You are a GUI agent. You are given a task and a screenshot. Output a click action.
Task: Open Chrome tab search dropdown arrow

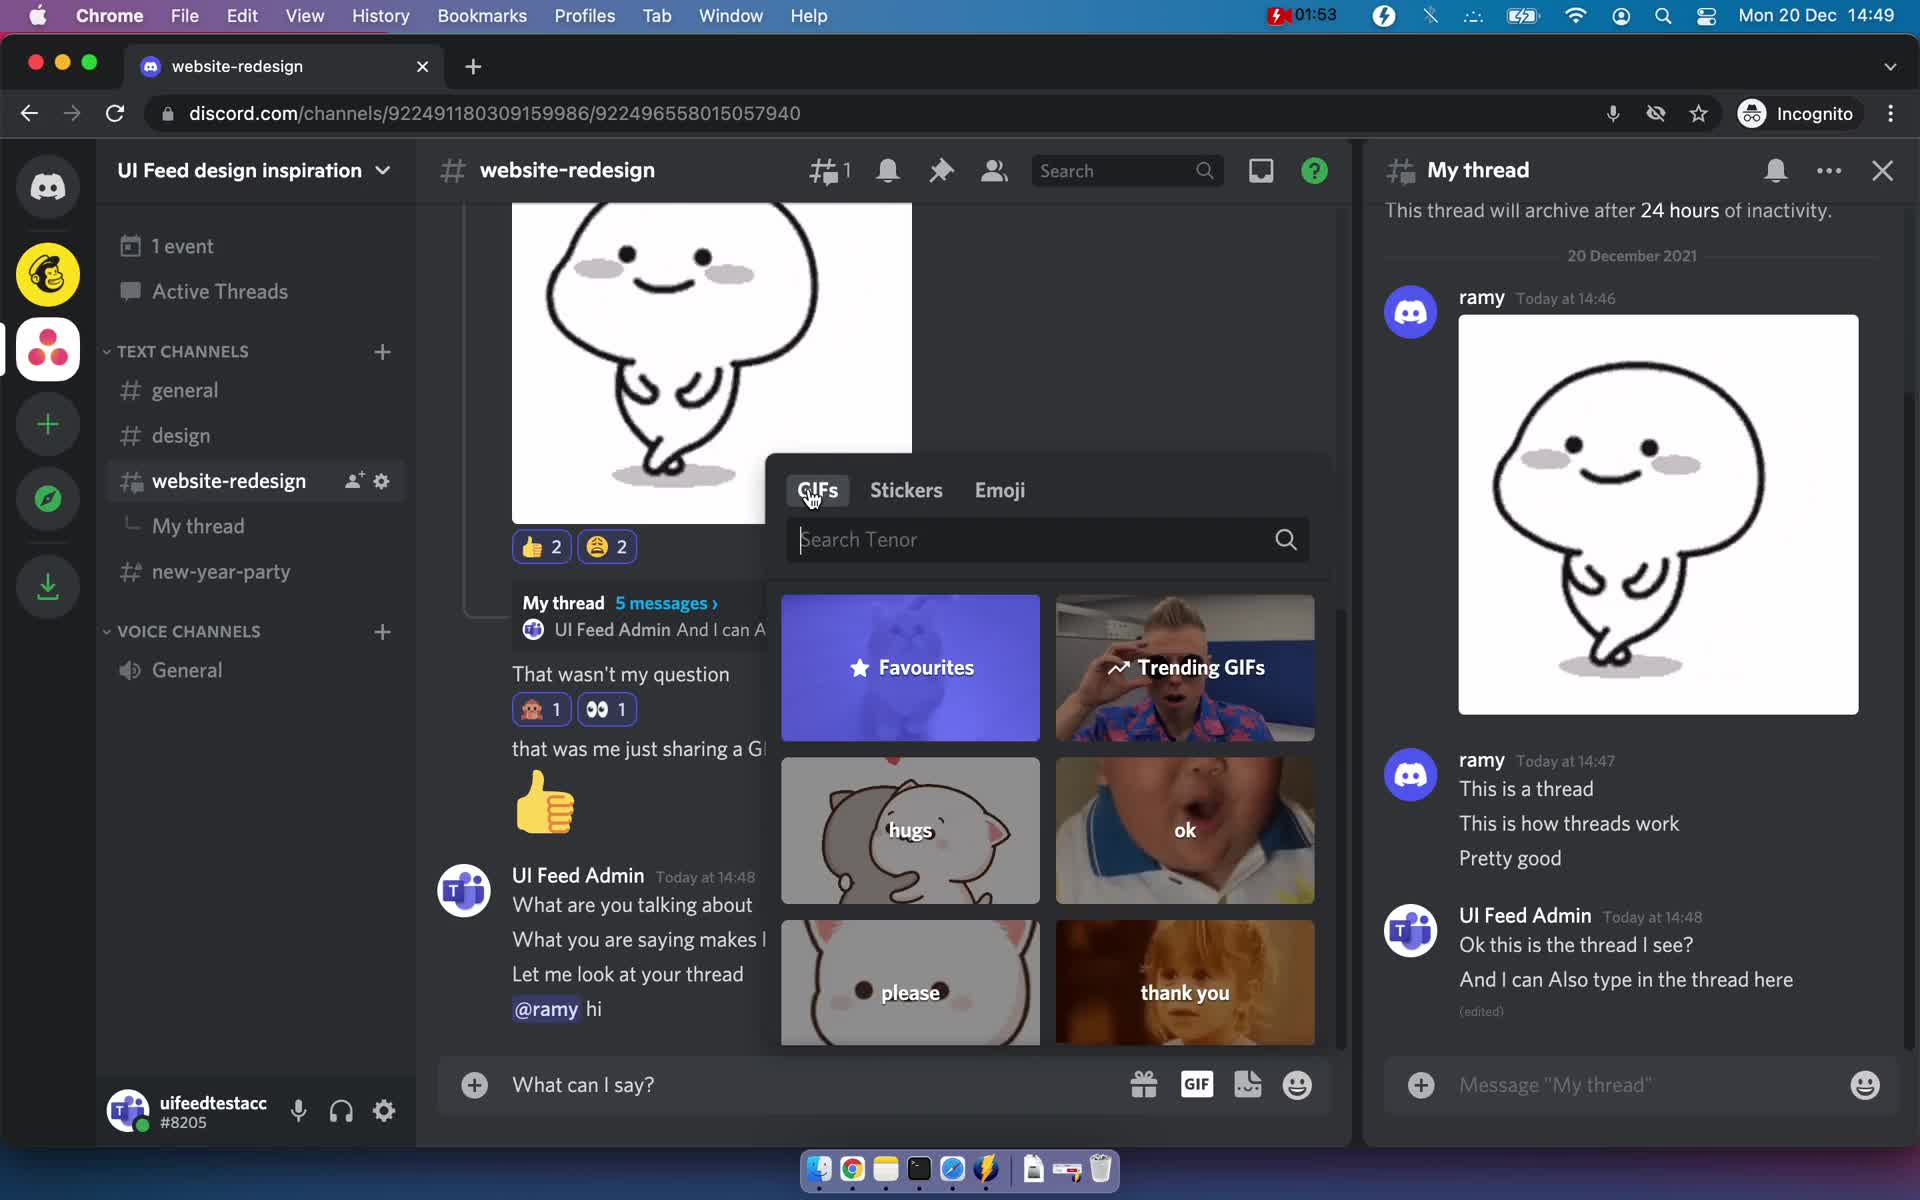click(x=1889, y=66)
